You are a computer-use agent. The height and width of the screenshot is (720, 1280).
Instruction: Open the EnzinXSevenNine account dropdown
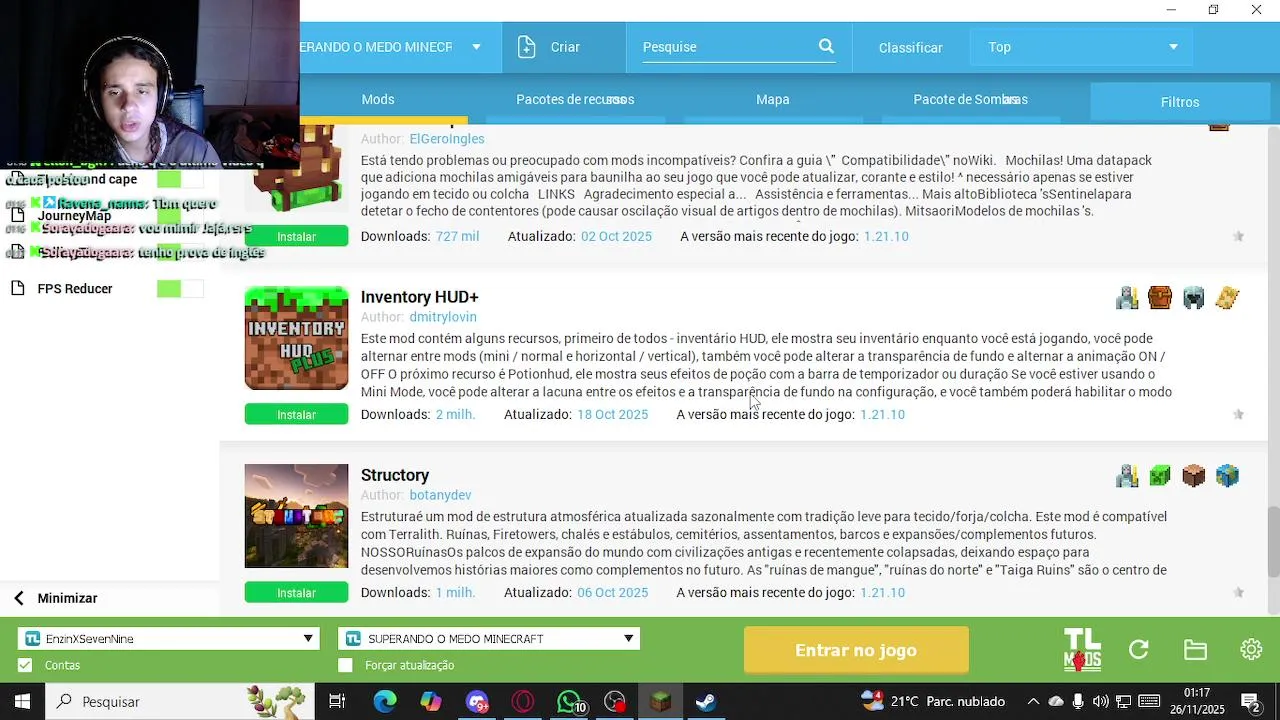169,638
